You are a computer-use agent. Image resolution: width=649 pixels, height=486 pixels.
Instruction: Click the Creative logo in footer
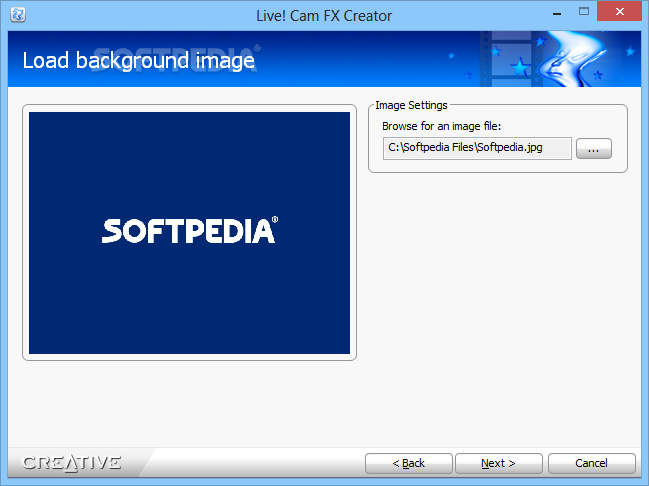72,463
